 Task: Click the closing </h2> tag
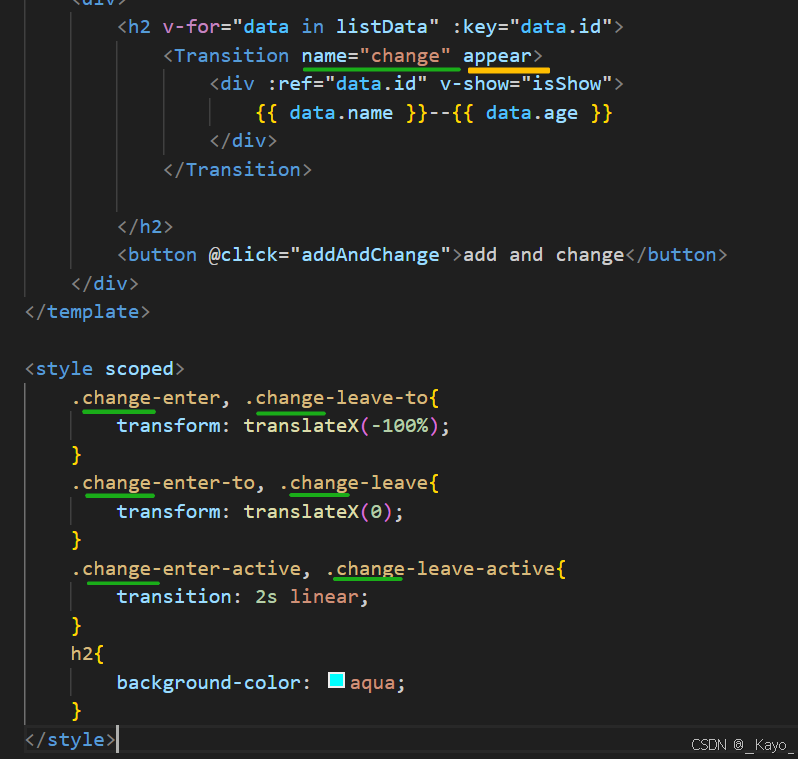(x=146, y=227)
